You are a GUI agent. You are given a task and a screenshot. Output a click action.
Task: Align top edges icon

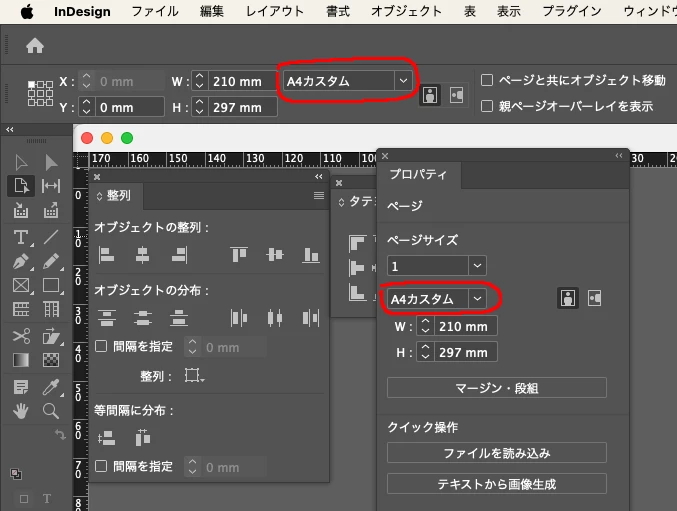coord(239,255)
